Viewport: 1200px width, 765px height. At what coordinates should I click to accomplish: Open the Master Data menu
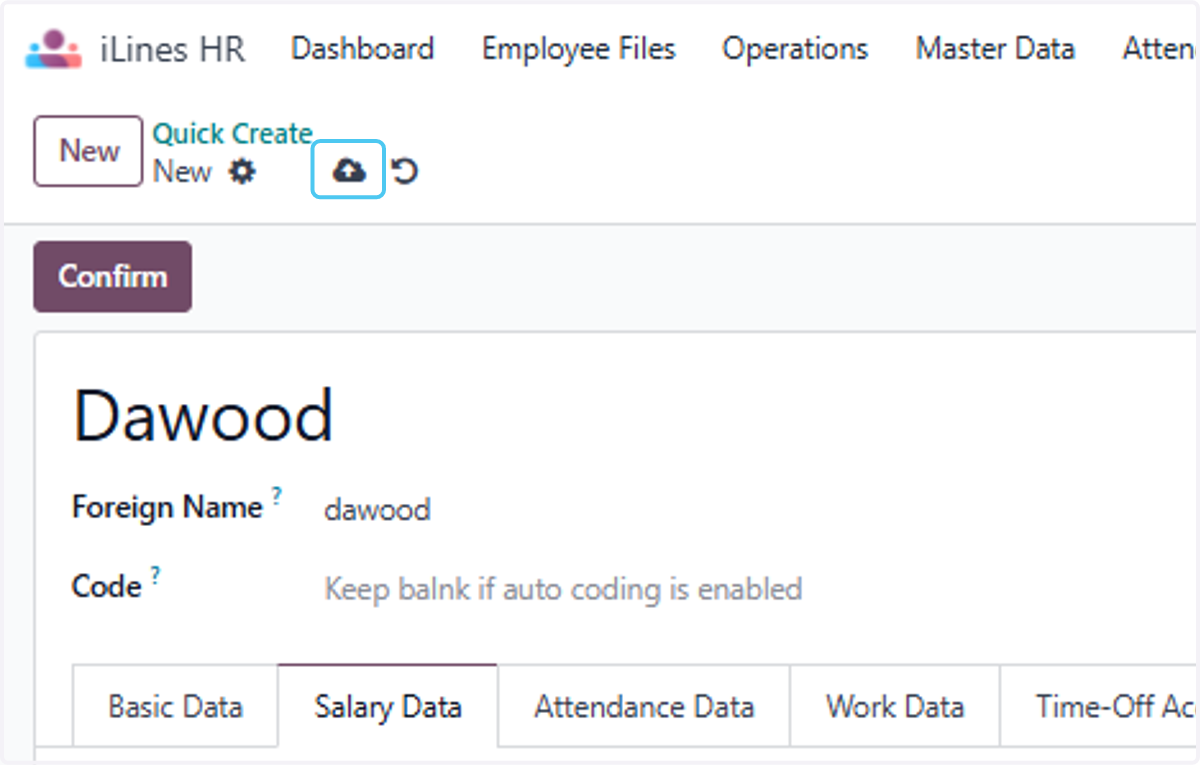click(x=995, y=49)
